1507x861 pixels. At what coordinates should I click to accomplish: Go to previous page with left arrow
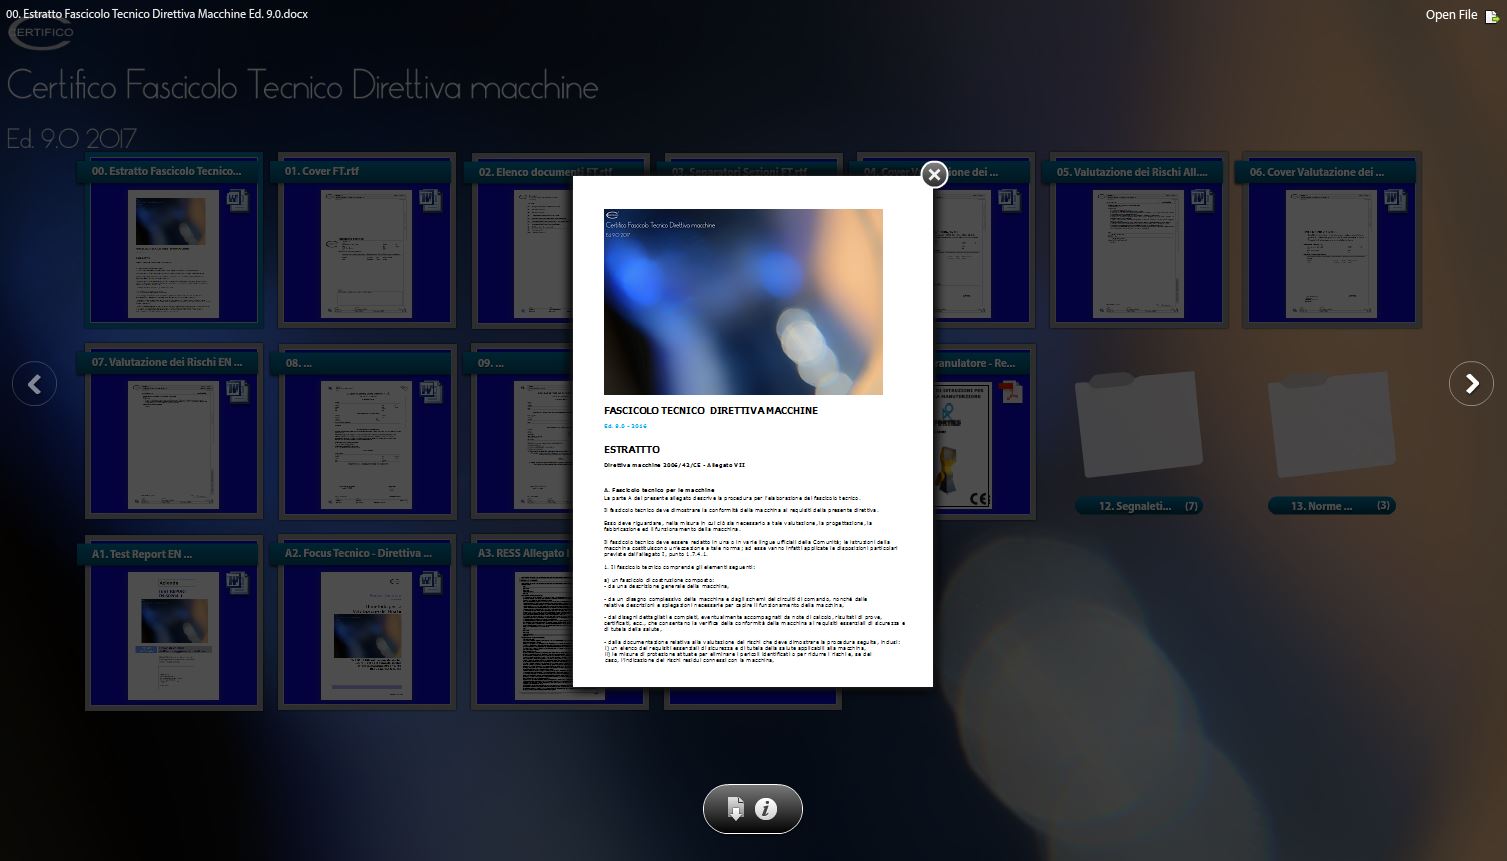(35, 384)
